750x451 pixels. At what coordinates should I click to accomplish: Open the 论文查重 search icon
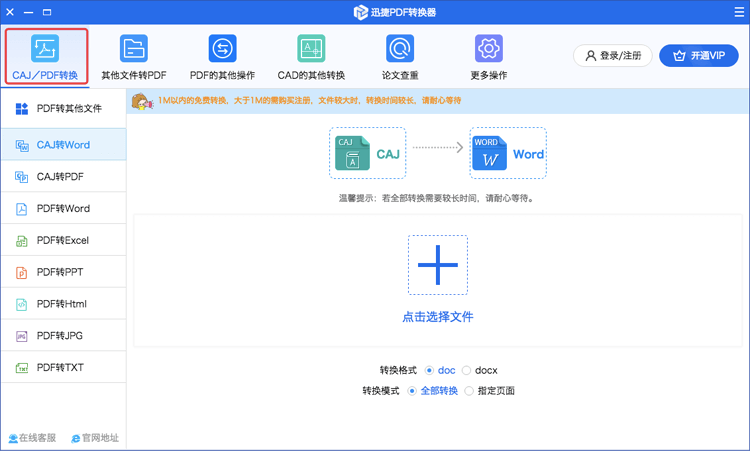click(x=400, y=48)
